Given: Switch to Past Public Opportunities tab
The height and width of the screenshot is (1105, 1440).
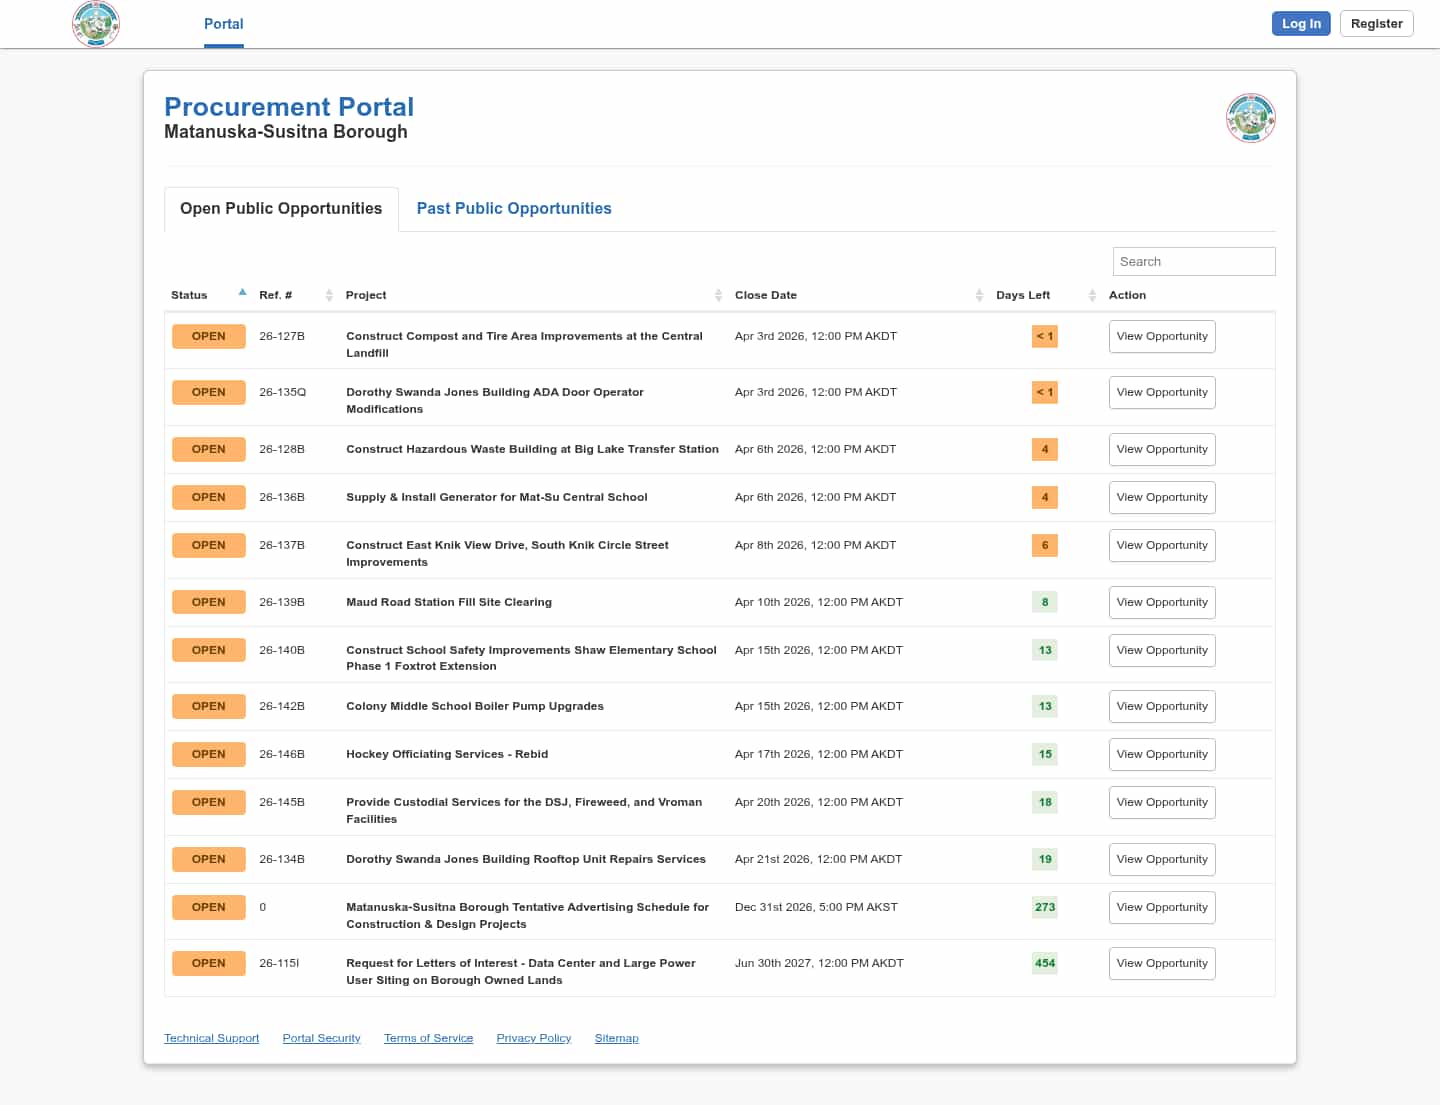Looking at the screenshot, I should click(513, 208).
